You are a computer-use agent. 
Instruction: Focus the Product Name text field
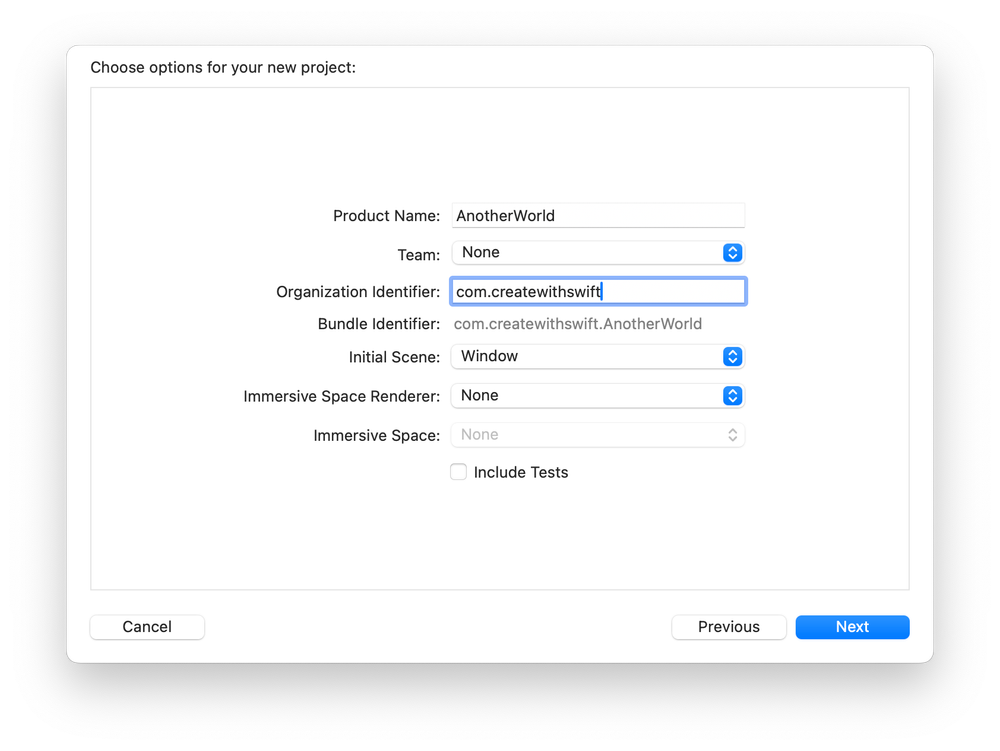click(597, 216)
